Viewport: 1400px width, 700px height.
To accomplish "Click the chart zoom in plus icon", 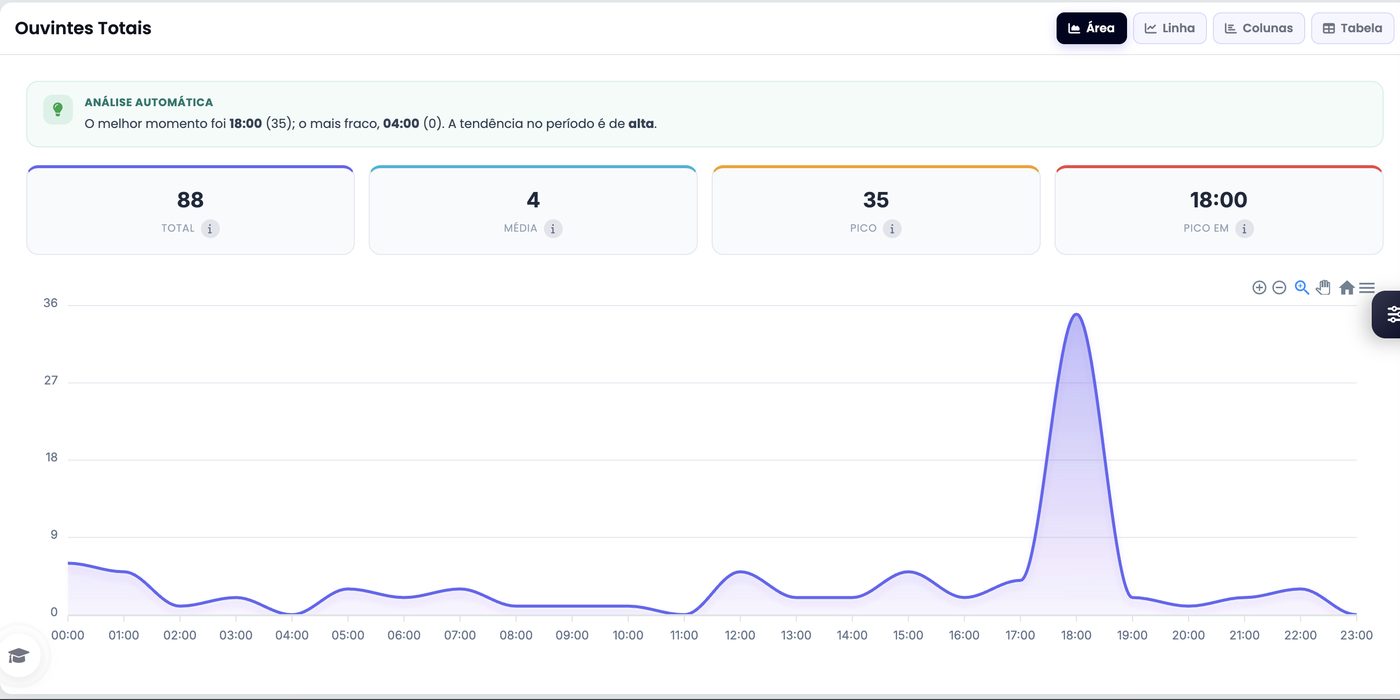I will point(1259,288).
